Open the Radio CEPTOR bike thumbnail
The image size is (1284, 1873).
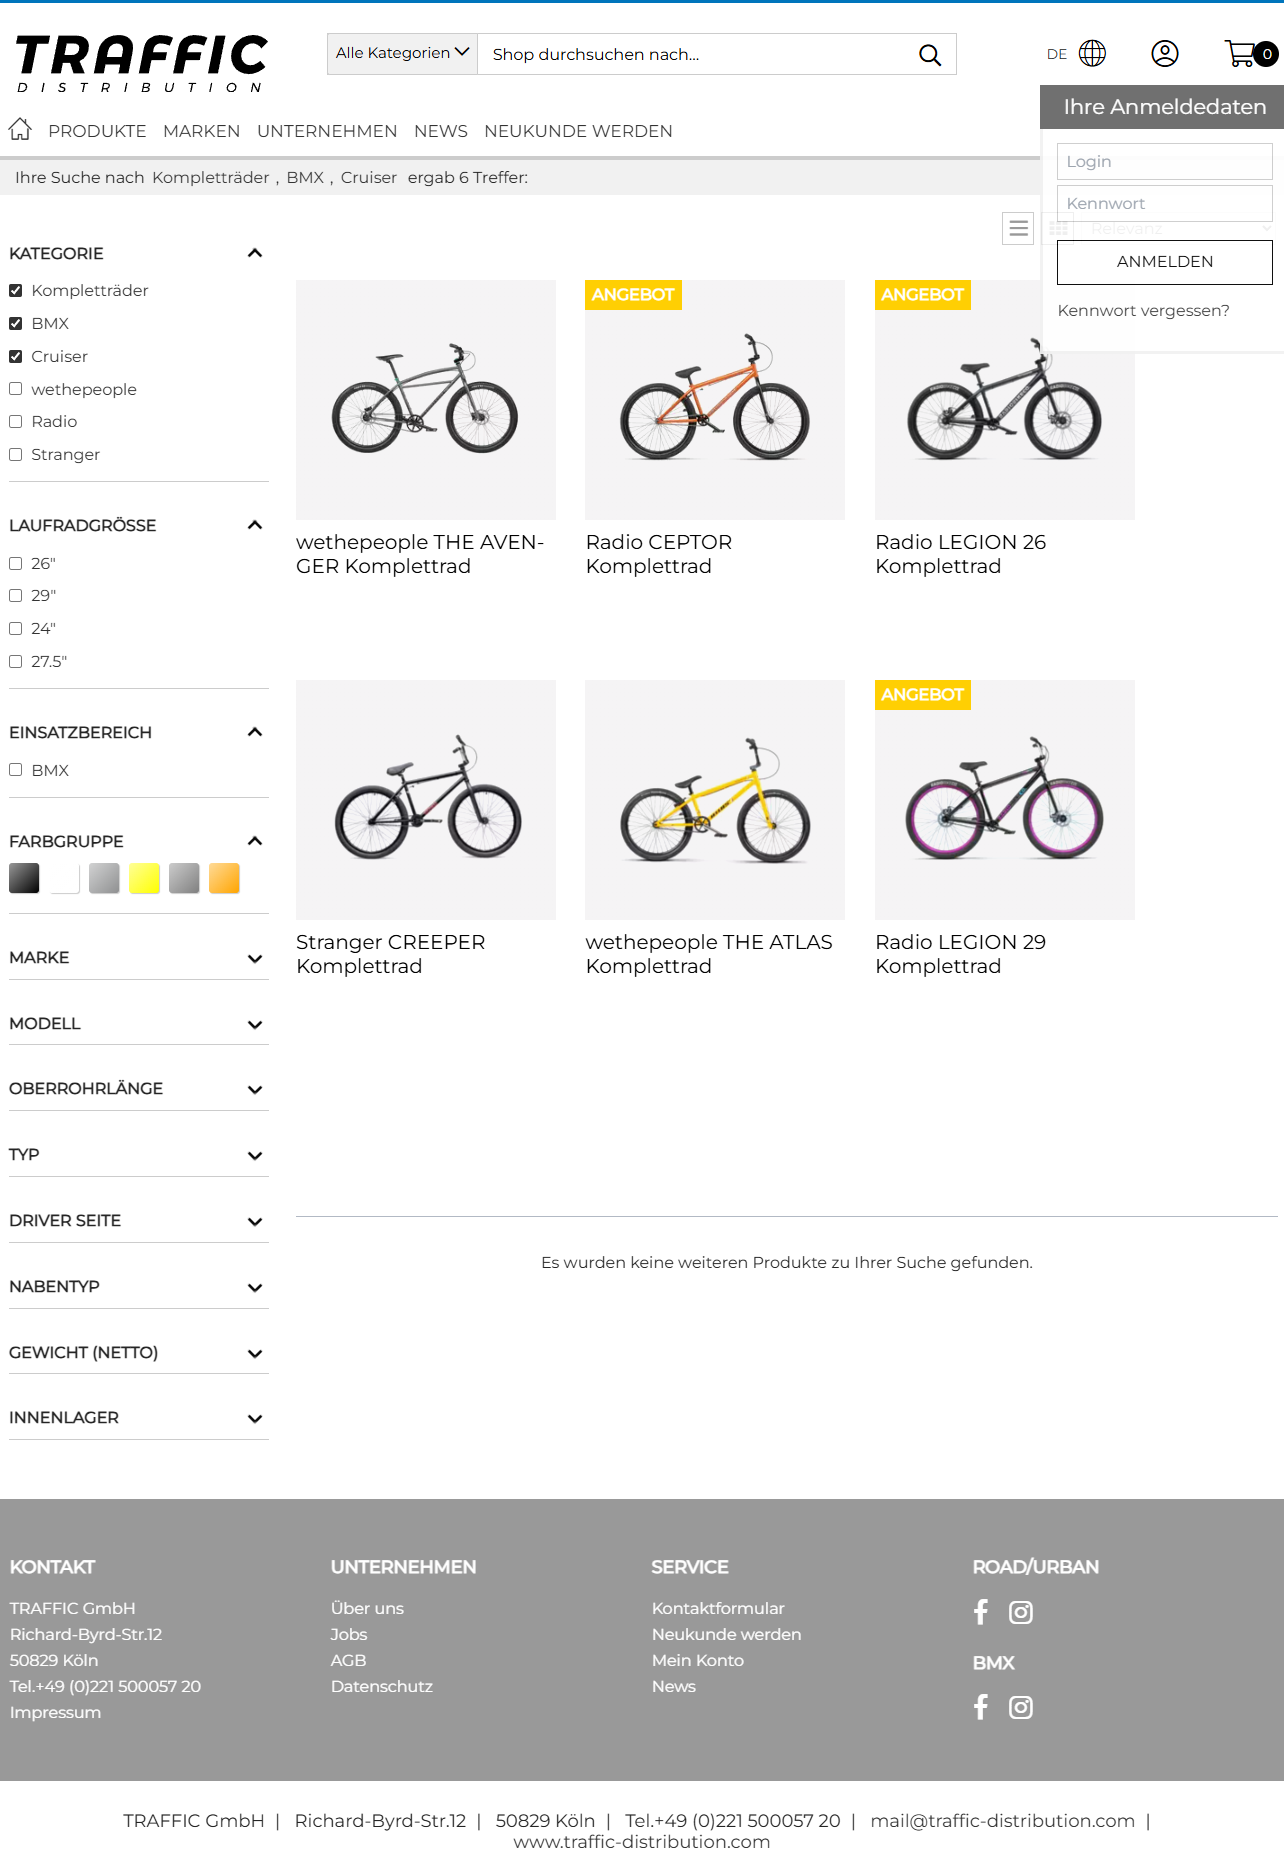click(x=715, y=400)
